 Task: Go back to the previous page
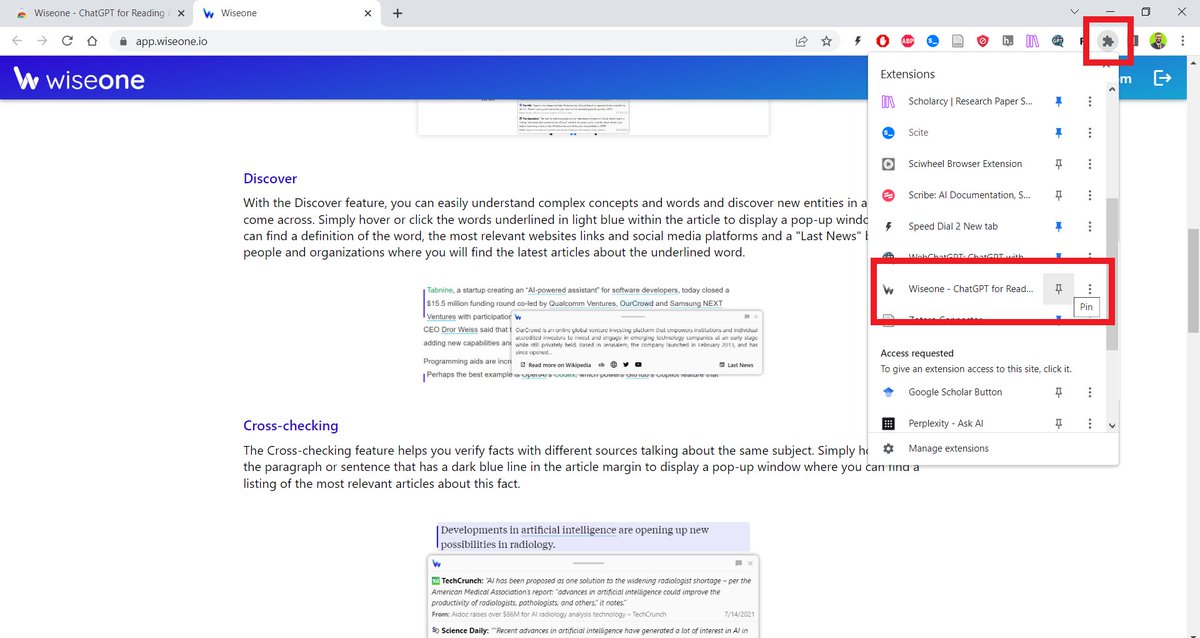coord(17,41)
